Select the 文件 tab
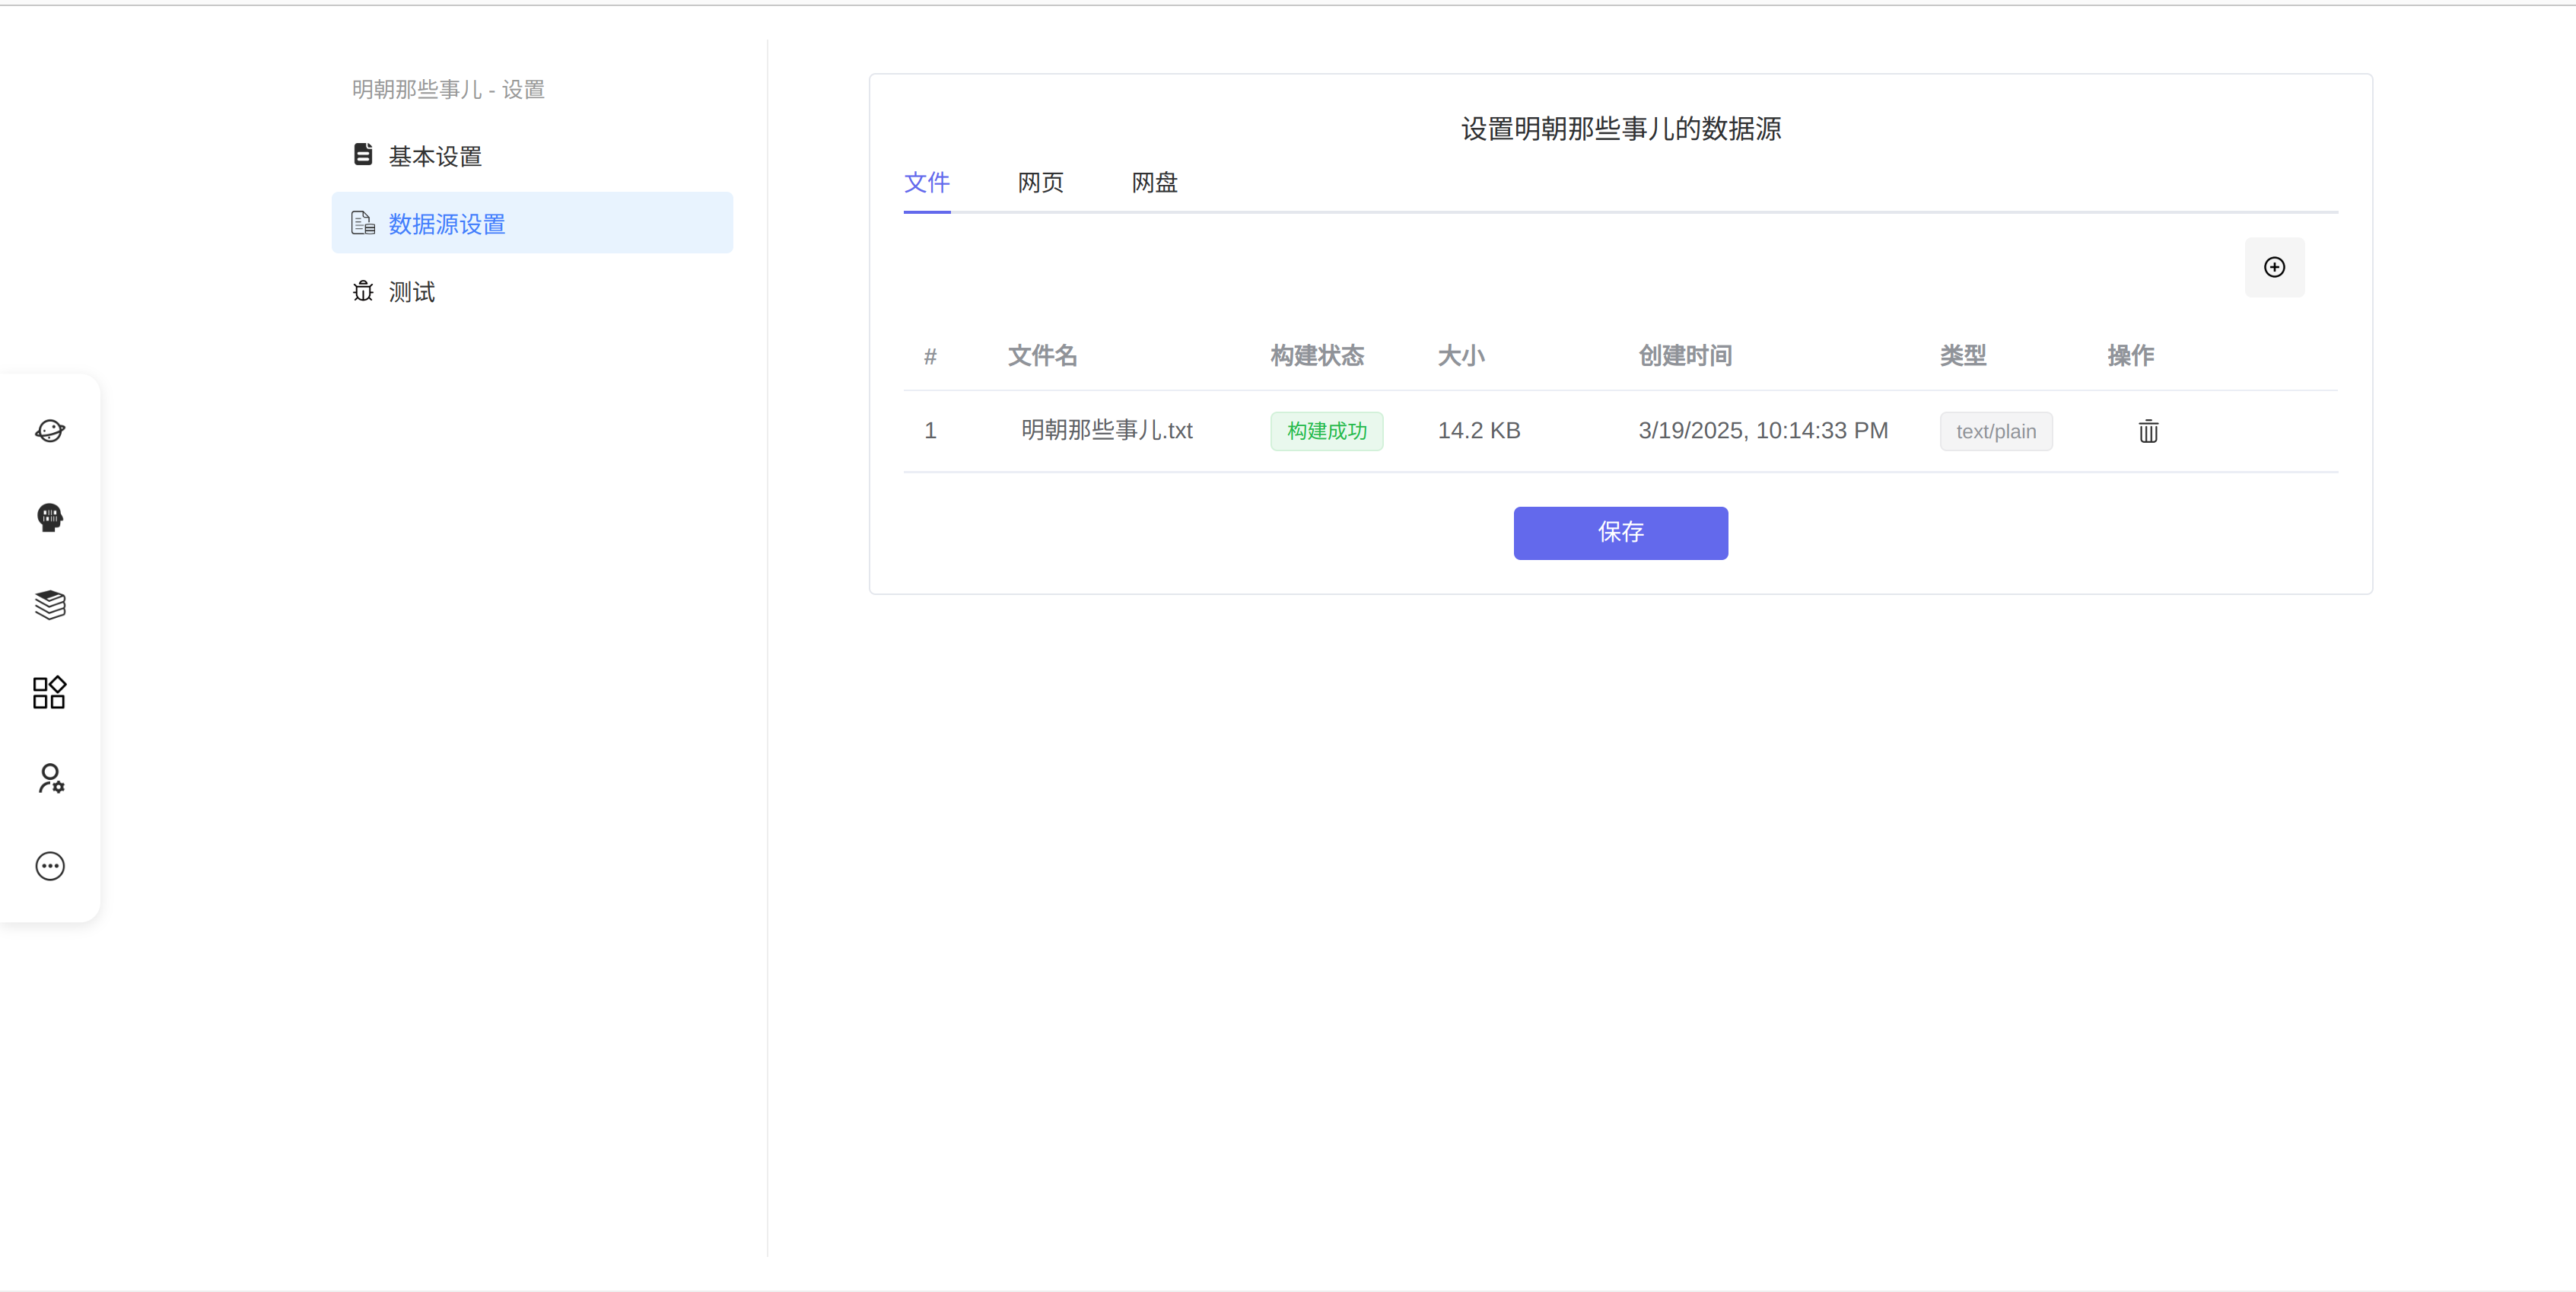This screenshot has width=2576, height=1292. tap(926, 182)
